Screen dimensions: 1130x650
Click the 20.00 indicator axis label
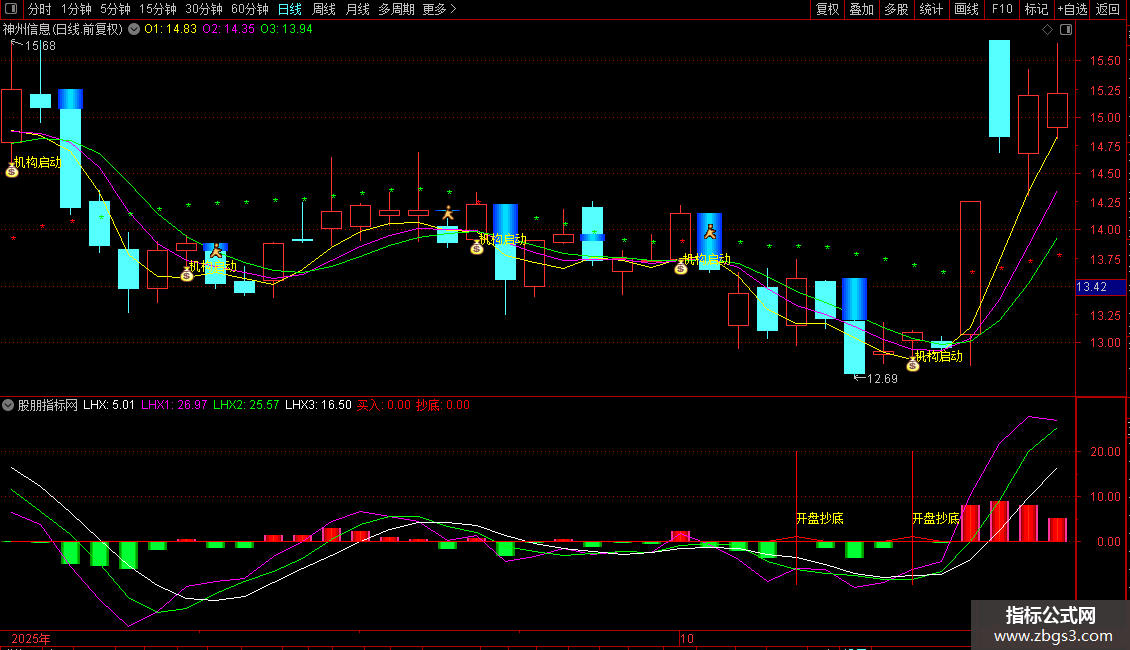[1105, 452]
